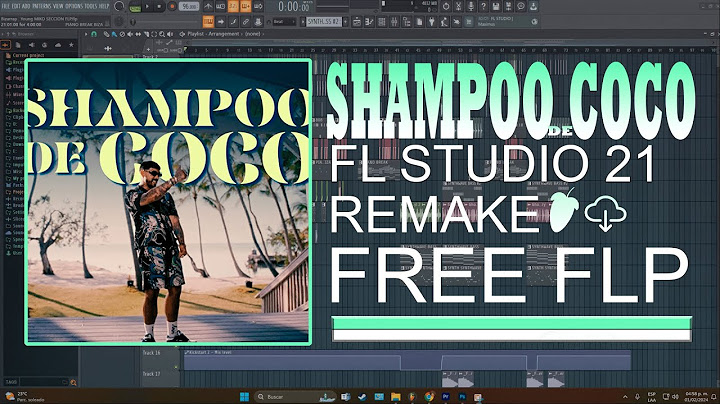Open plugin picker icon
Image resolution: width=720 pixels, height=404 pixels.
[432, 22]
